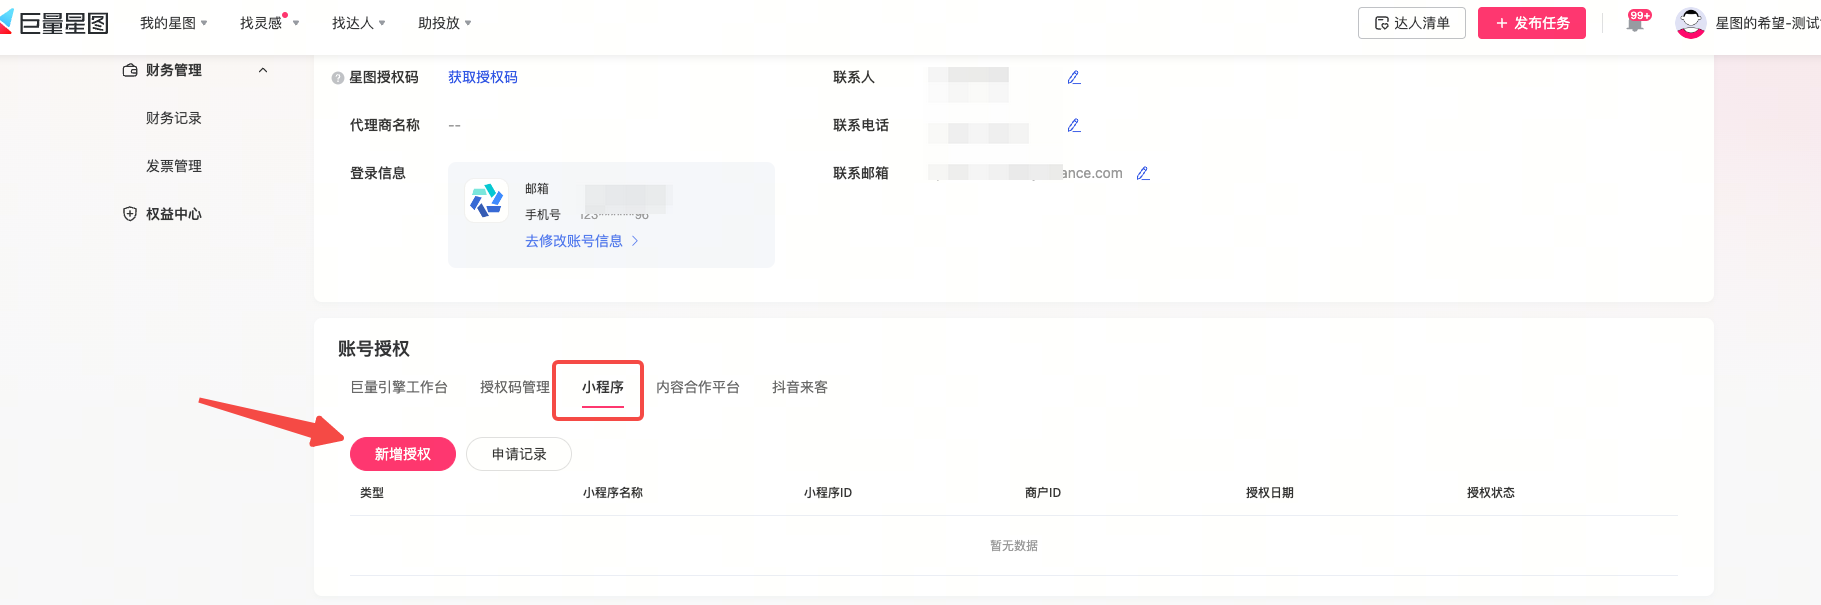Edit the 联系邮箱 pencil icon
Screen dimensions: 1821x605
1143,173
